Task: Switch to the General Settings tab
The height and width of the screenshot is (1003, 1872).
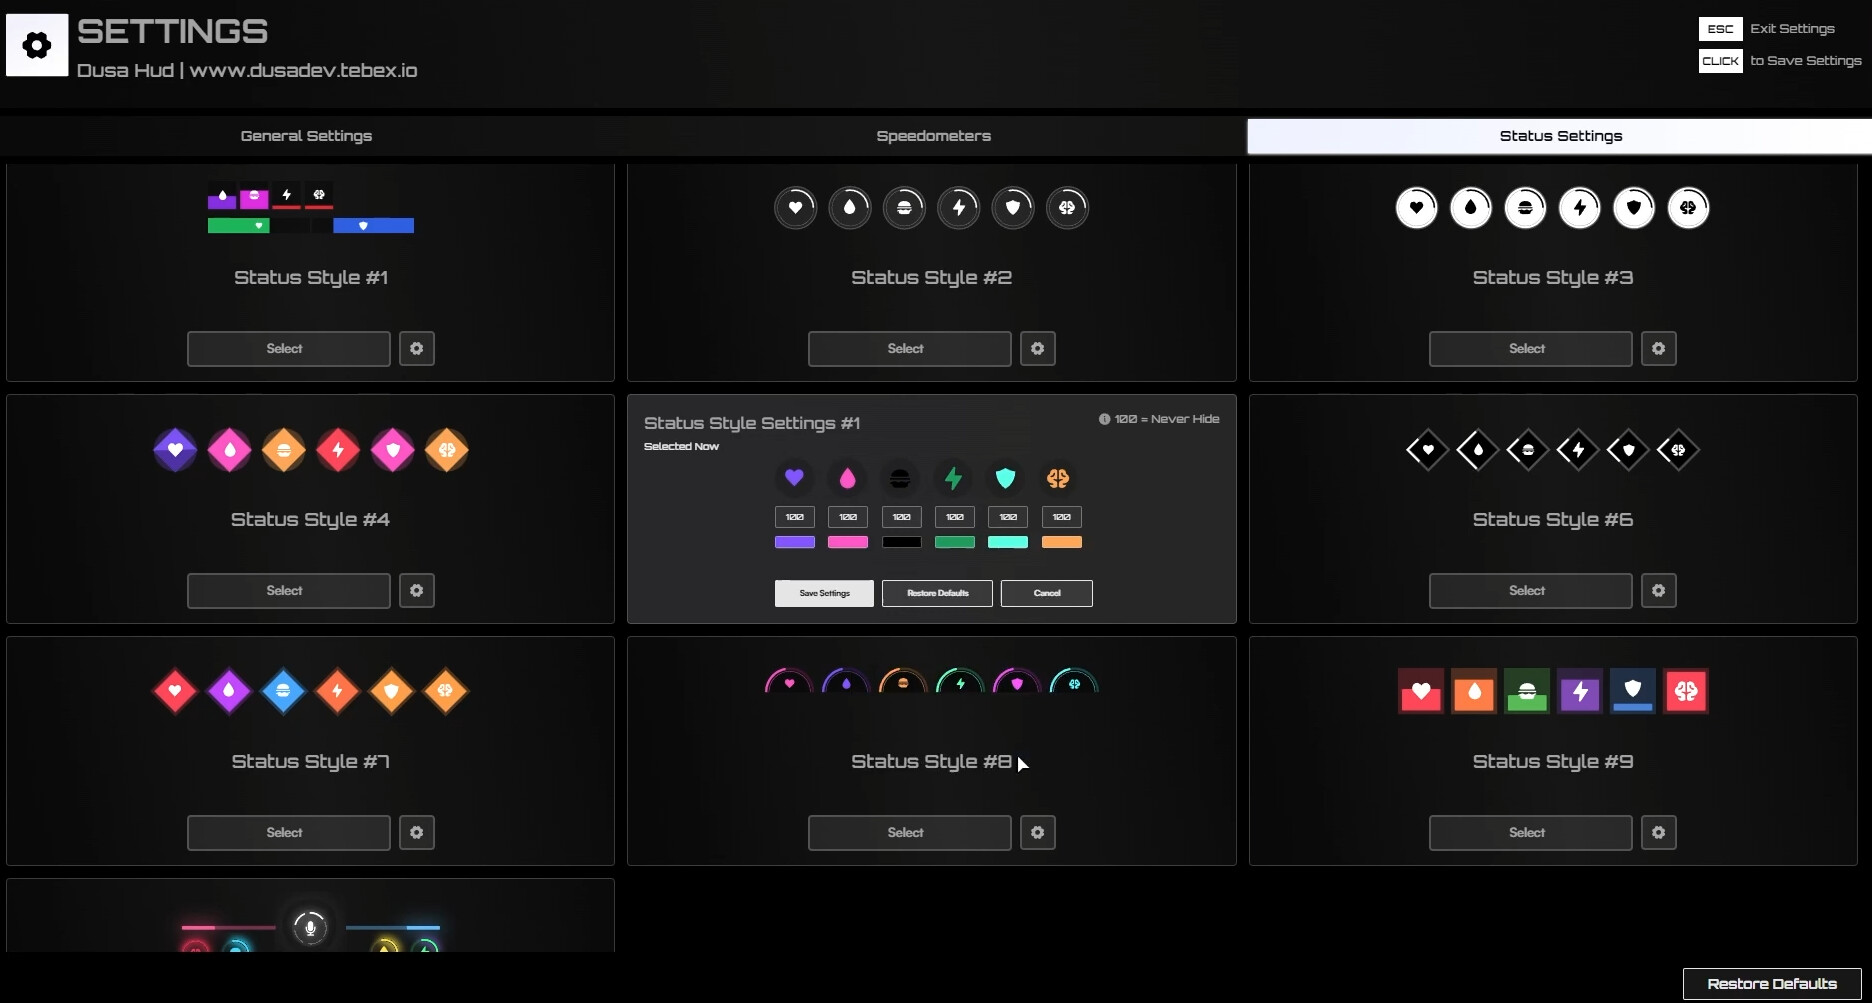Action: tap(306, 135)
